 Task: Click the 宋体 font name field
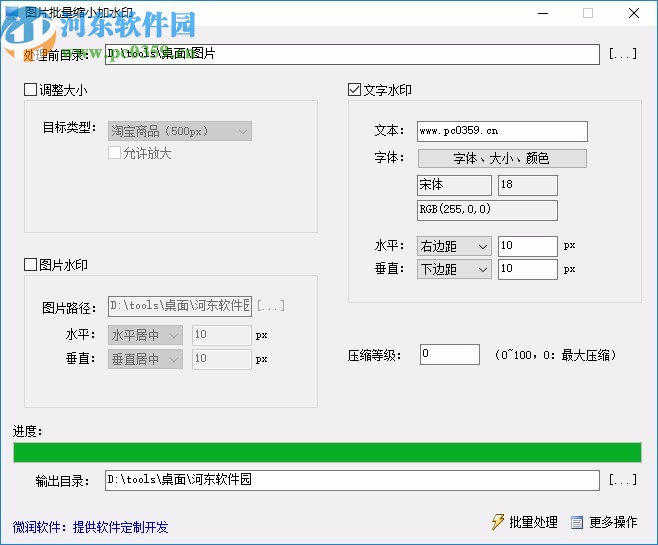click(x=454, y=185)
